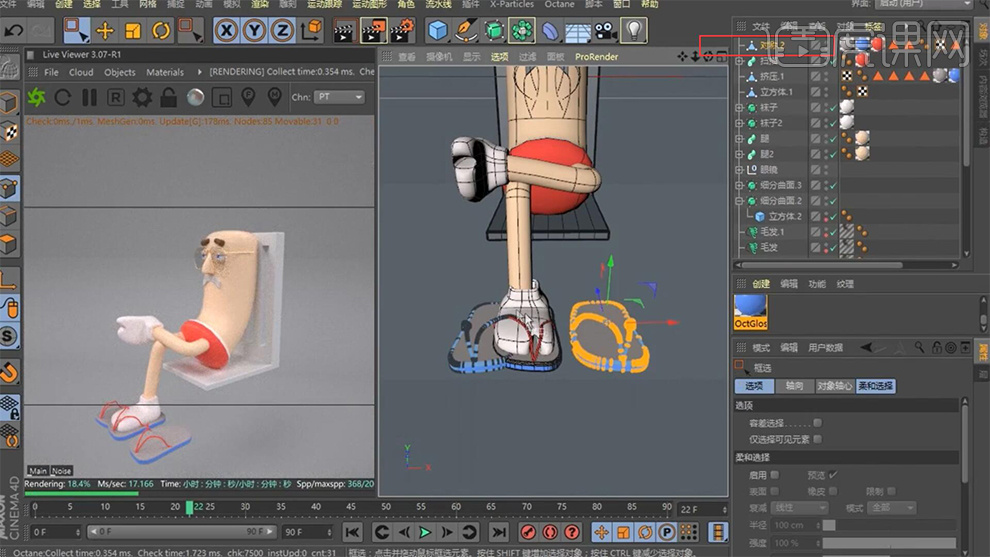Viewport: 990px width, 557px height.
Task: Click the R render region button
Action: tap(116, 97)
